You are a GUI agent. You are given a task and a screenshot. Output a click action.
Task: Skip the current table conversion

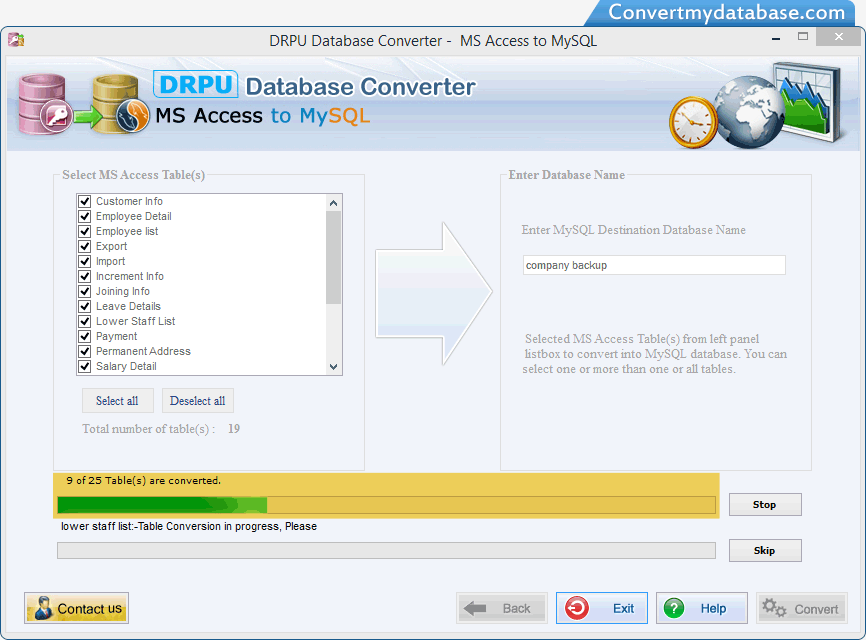click(x=765, y=551)
